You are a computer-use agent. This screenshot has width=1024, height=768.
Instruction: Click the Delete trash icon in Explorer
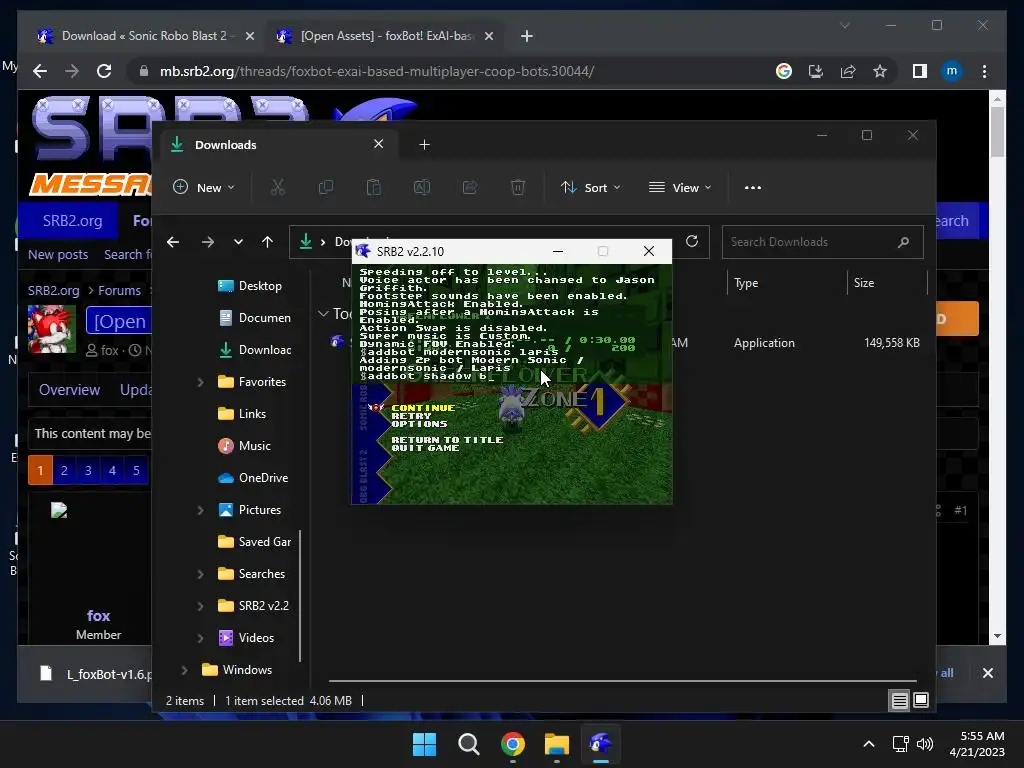[x=518, y=187]
